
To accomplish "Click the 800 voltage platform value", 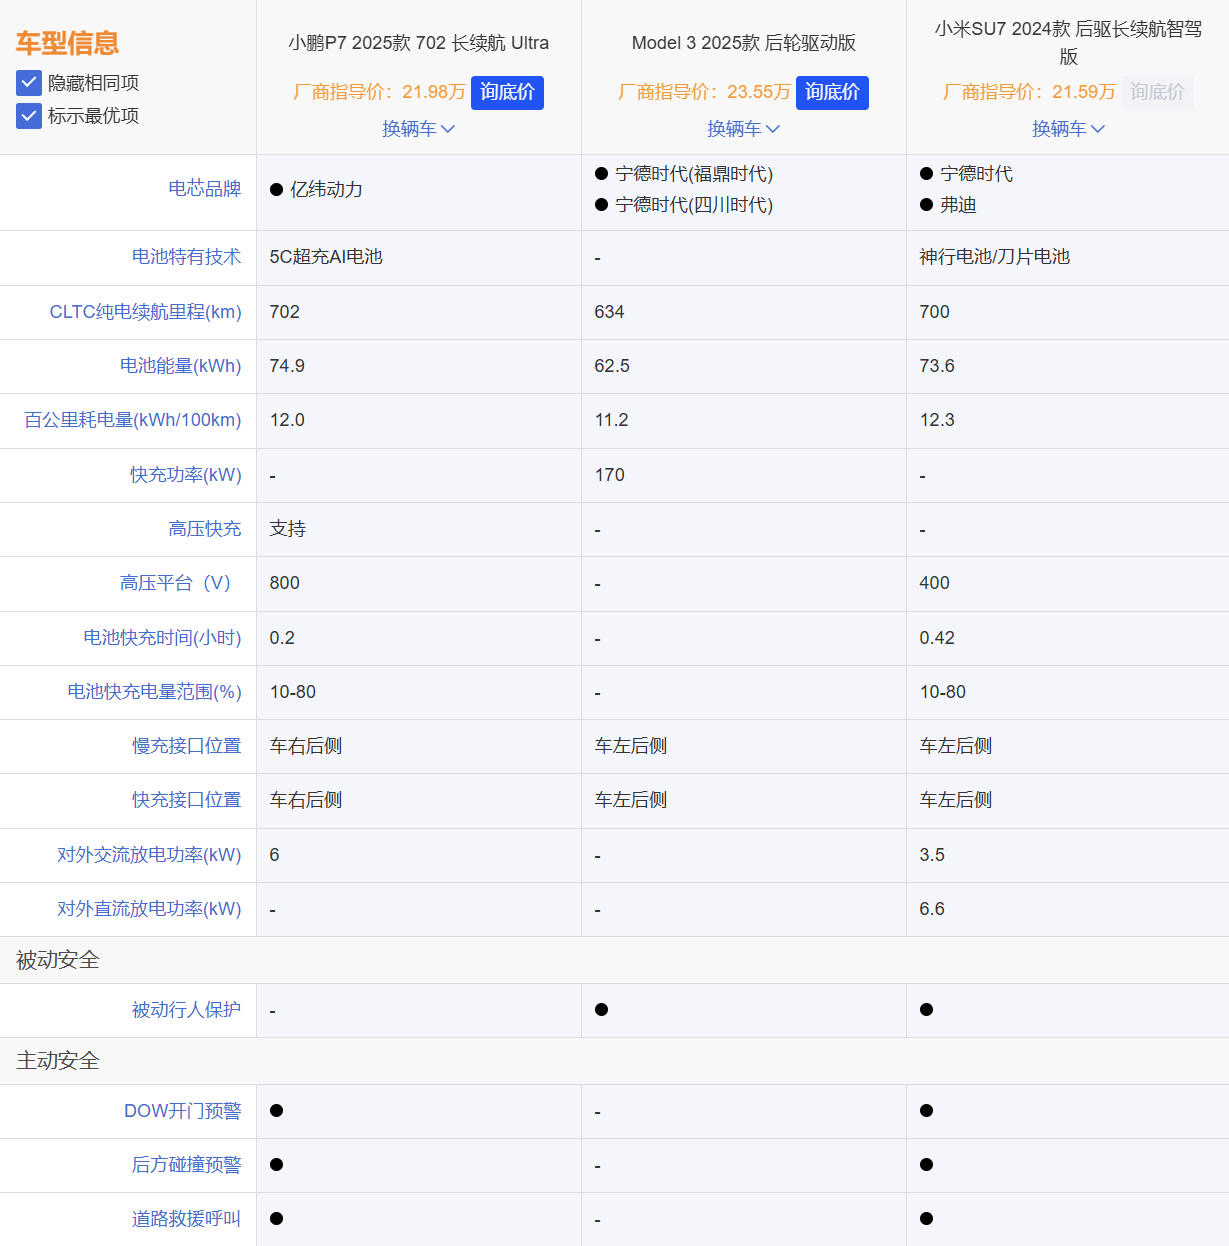I will tap(285, 583).
